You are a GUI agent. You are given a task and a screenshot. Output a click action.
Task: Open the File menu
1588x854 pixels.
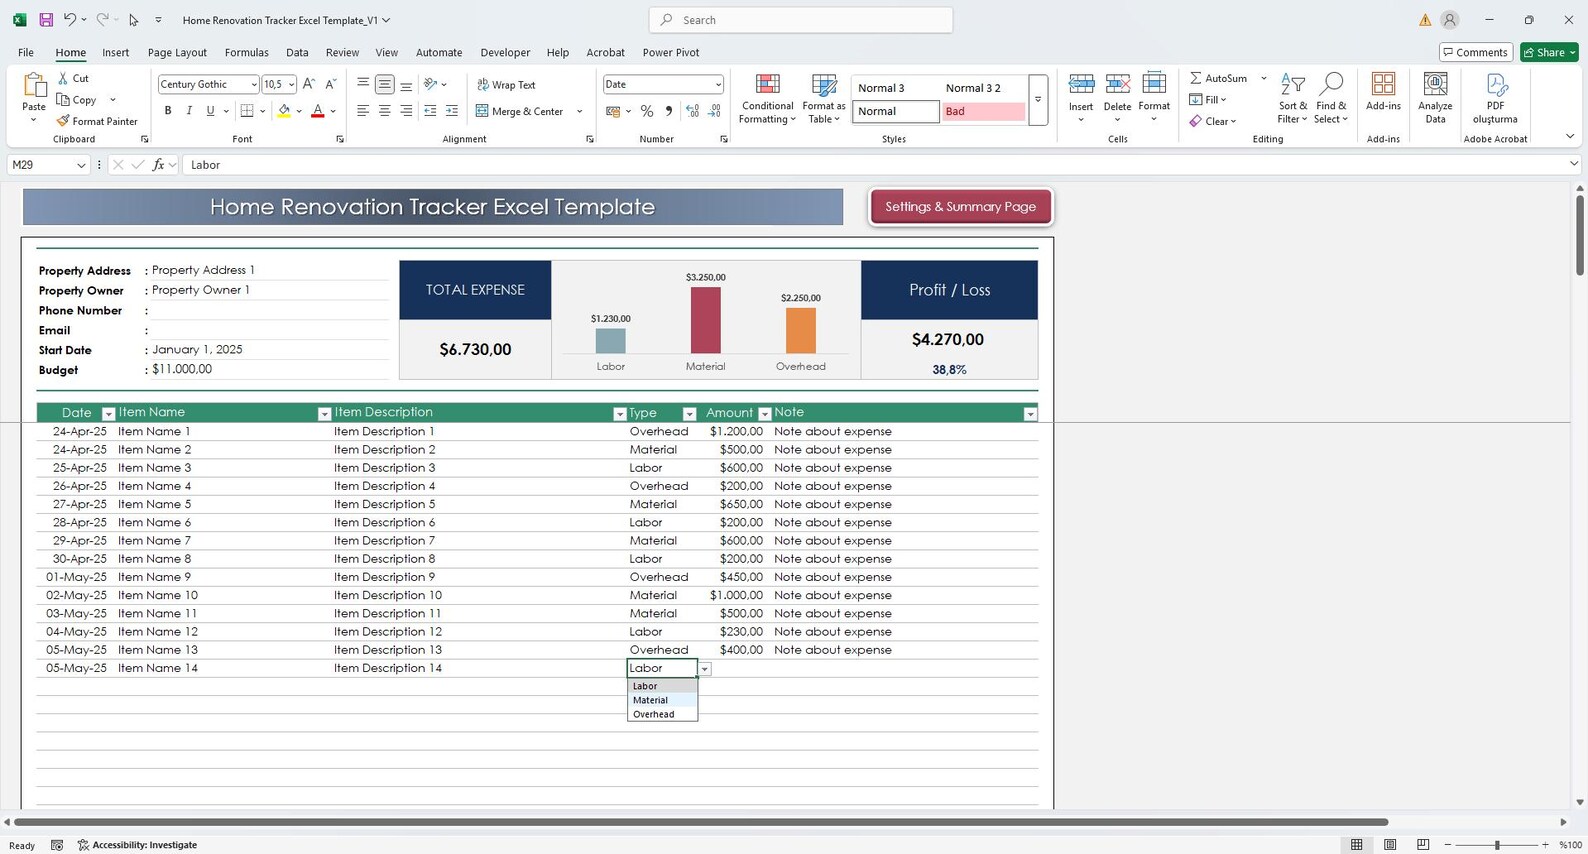pos(26,52)
